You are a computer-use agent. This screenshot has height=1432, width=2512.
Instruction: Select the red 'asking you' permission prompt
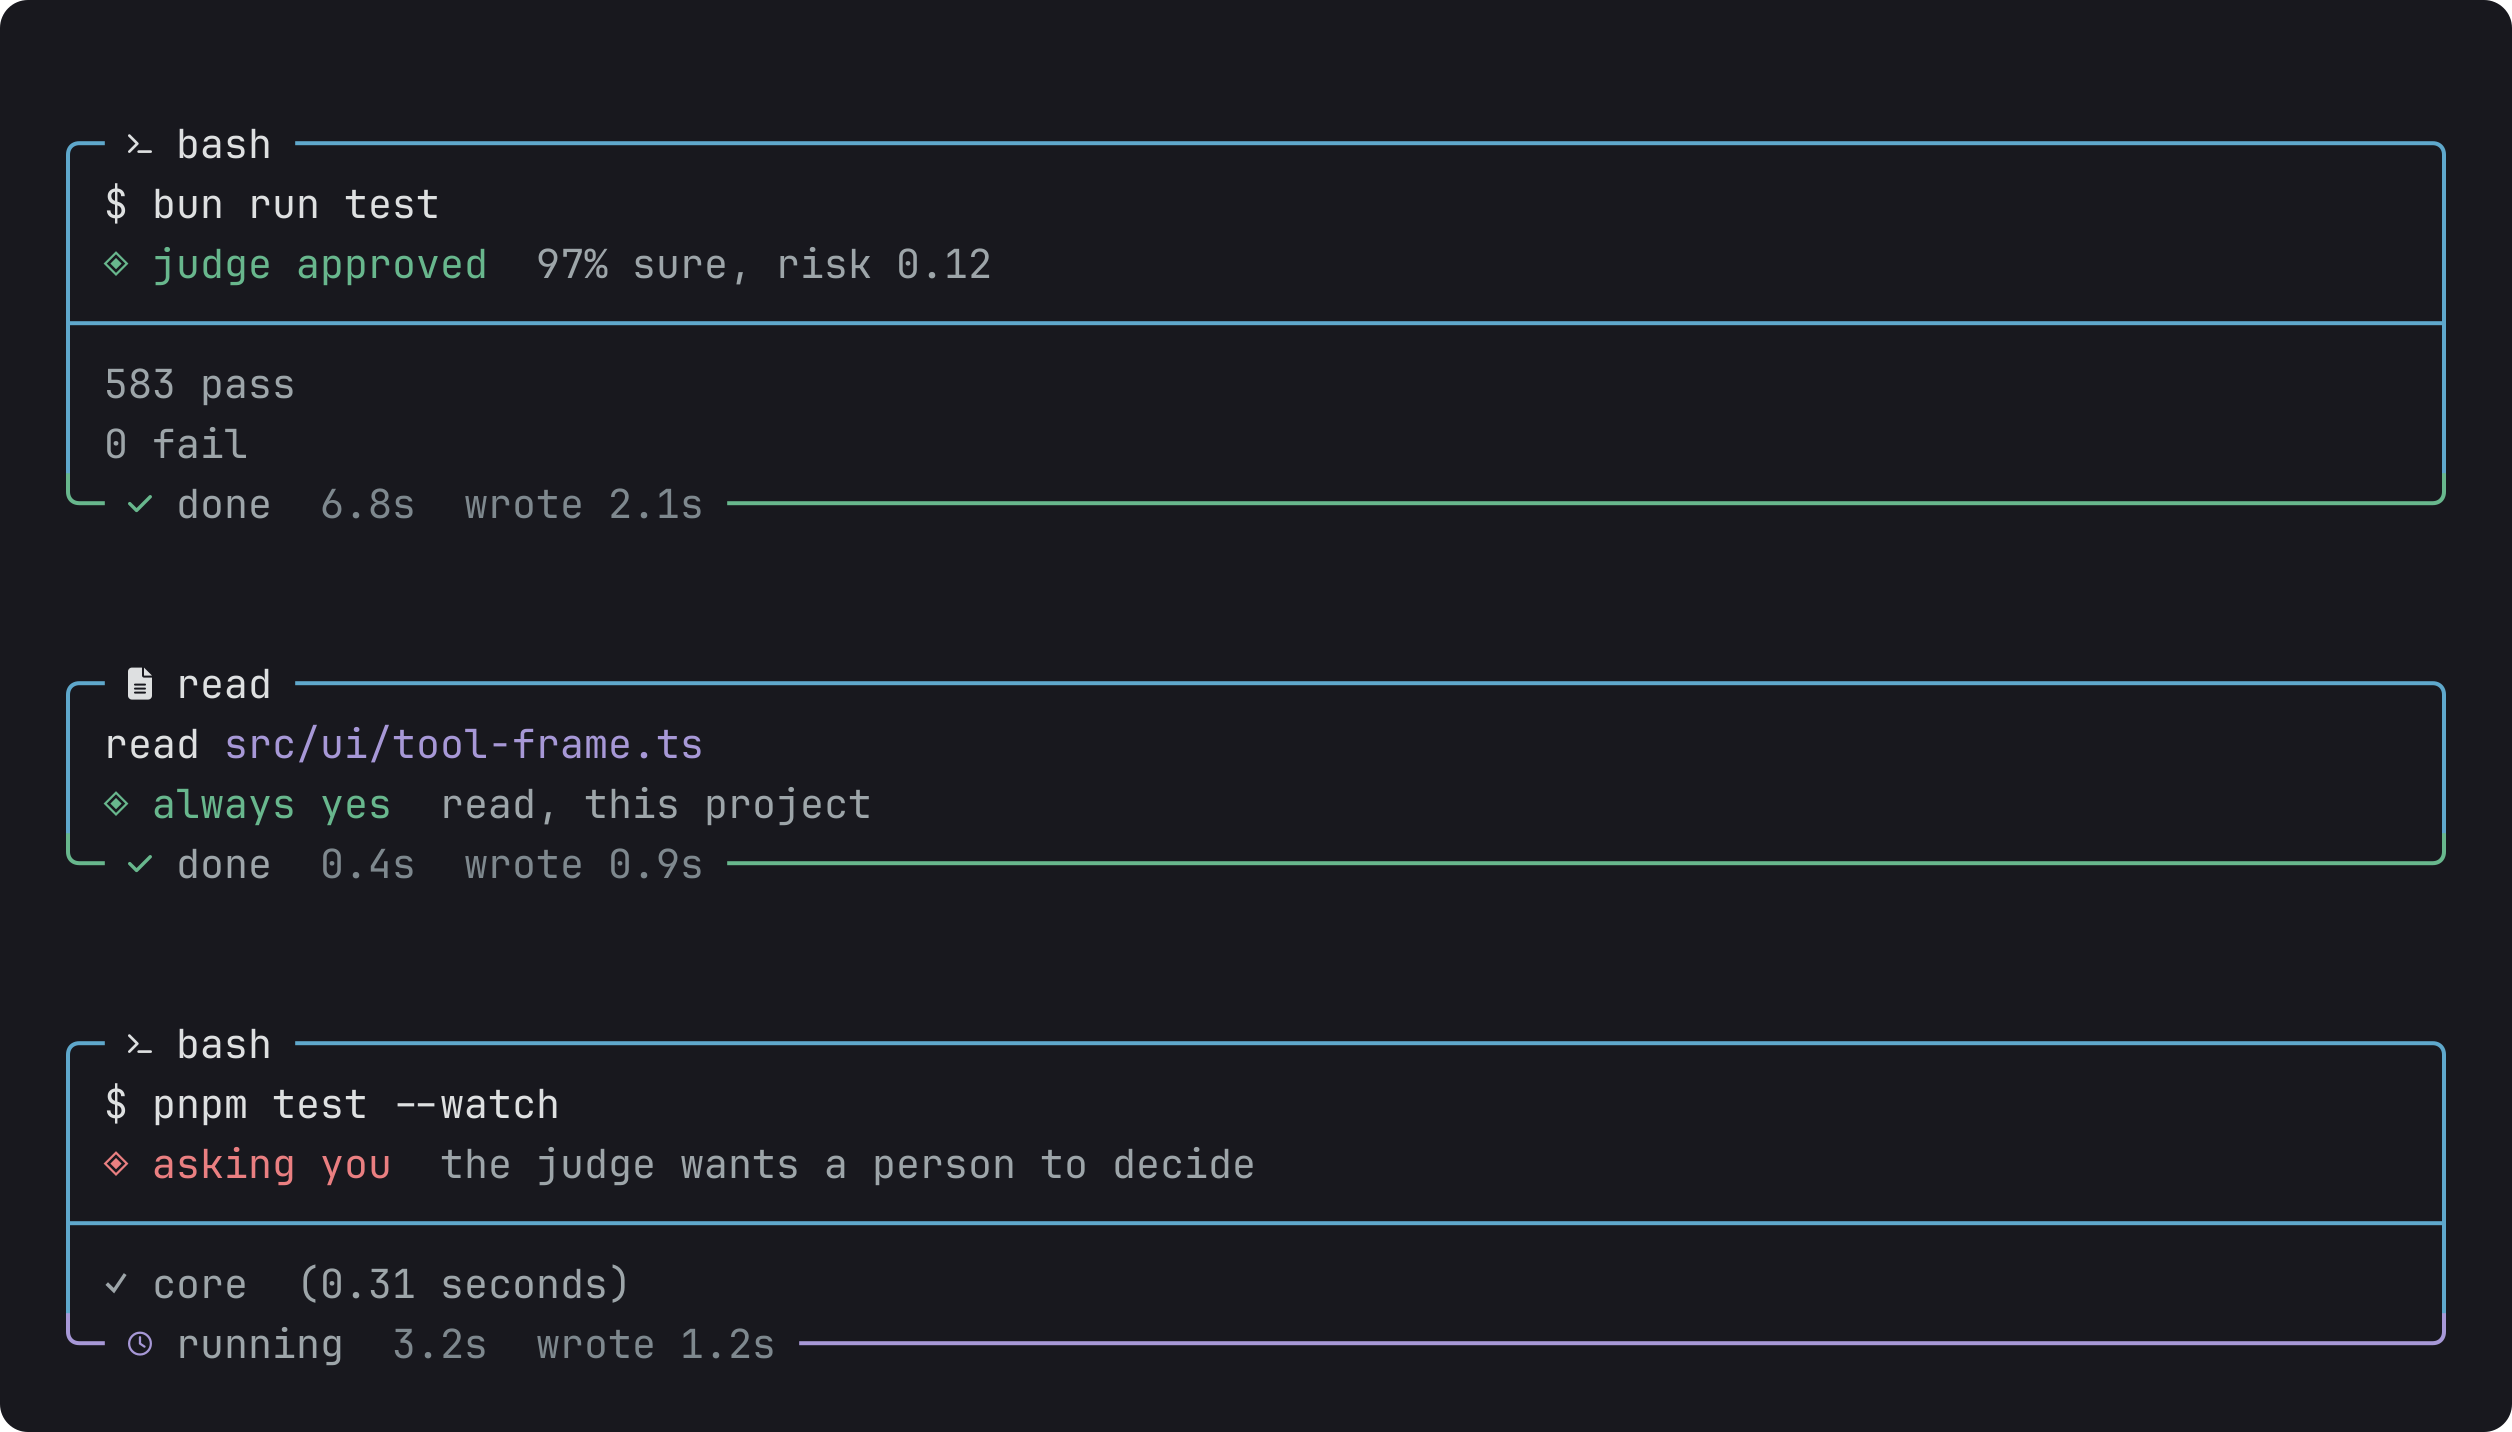pos(272,1166)
